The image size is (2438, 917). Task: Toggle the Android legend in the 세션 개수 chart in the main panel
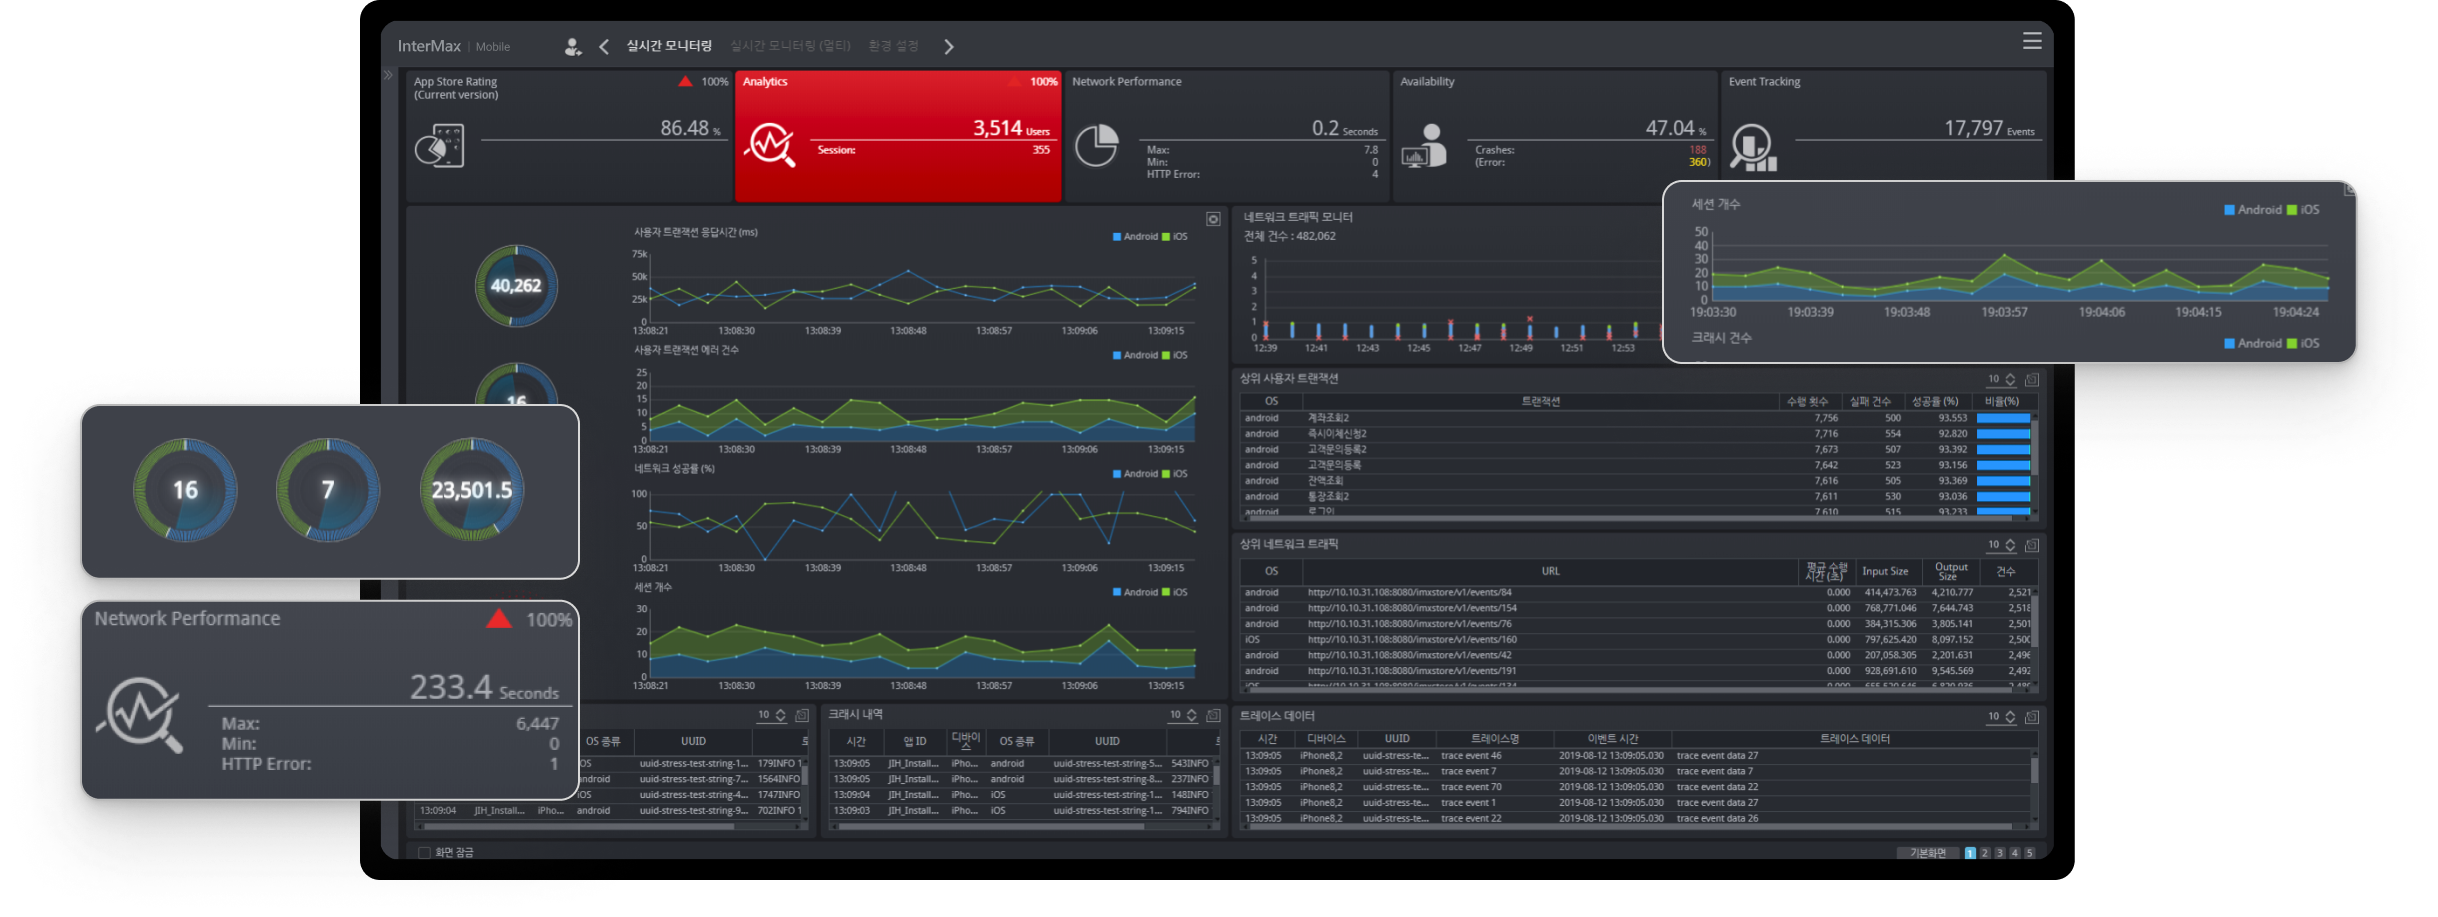tap(1135, 592)
